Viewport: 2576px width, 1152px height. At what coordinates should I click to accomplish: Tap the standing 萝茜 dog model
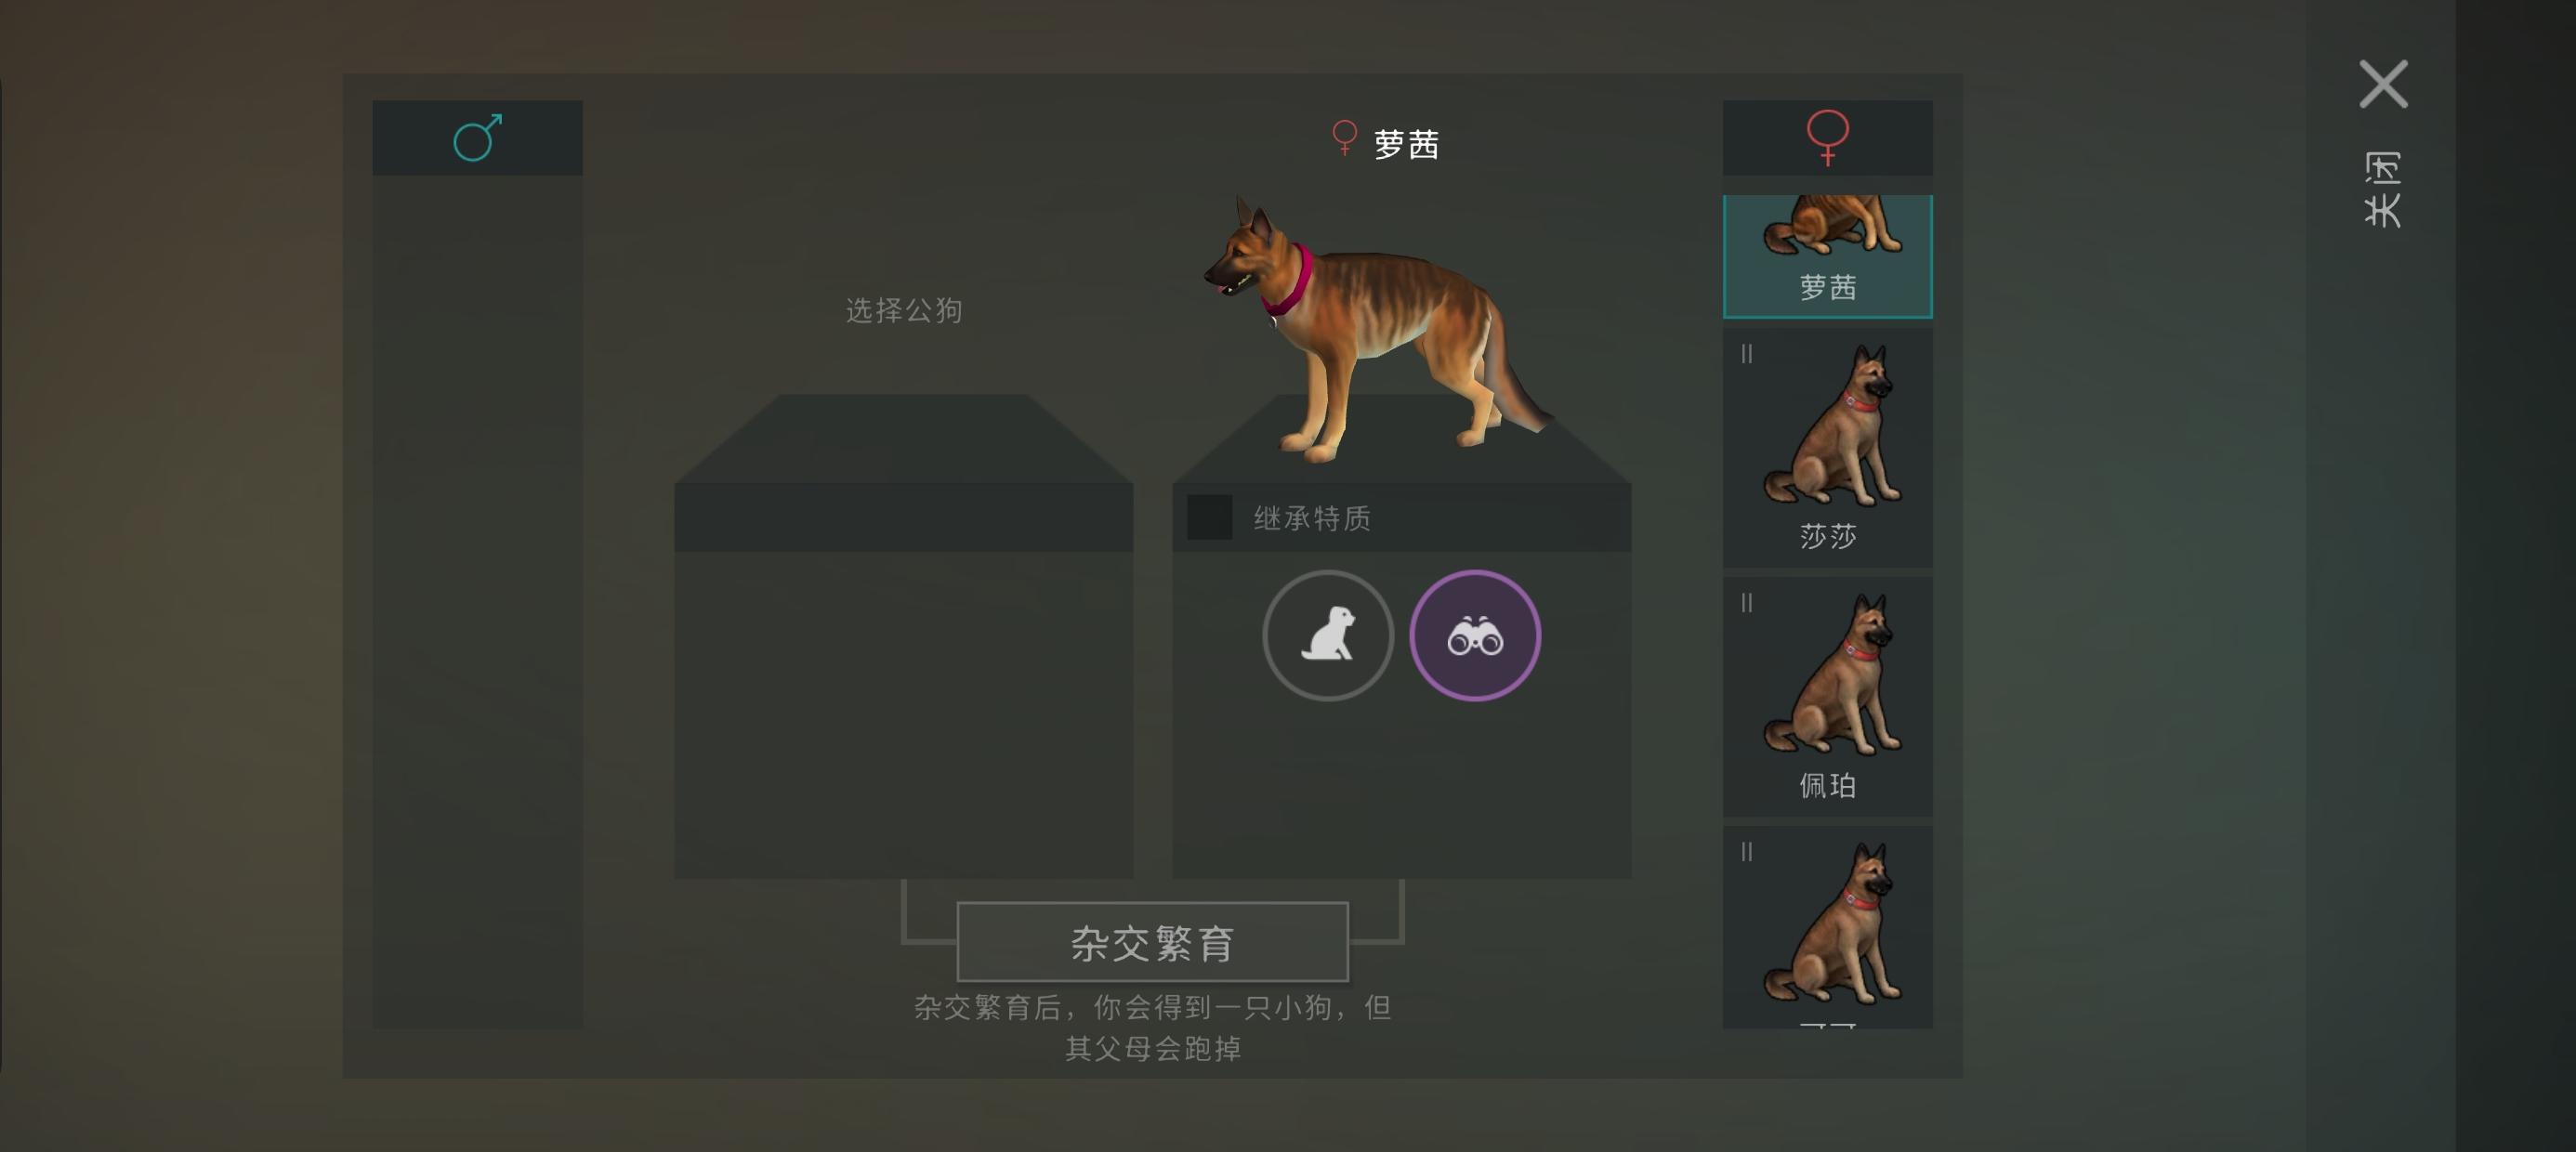[1375, 330]
